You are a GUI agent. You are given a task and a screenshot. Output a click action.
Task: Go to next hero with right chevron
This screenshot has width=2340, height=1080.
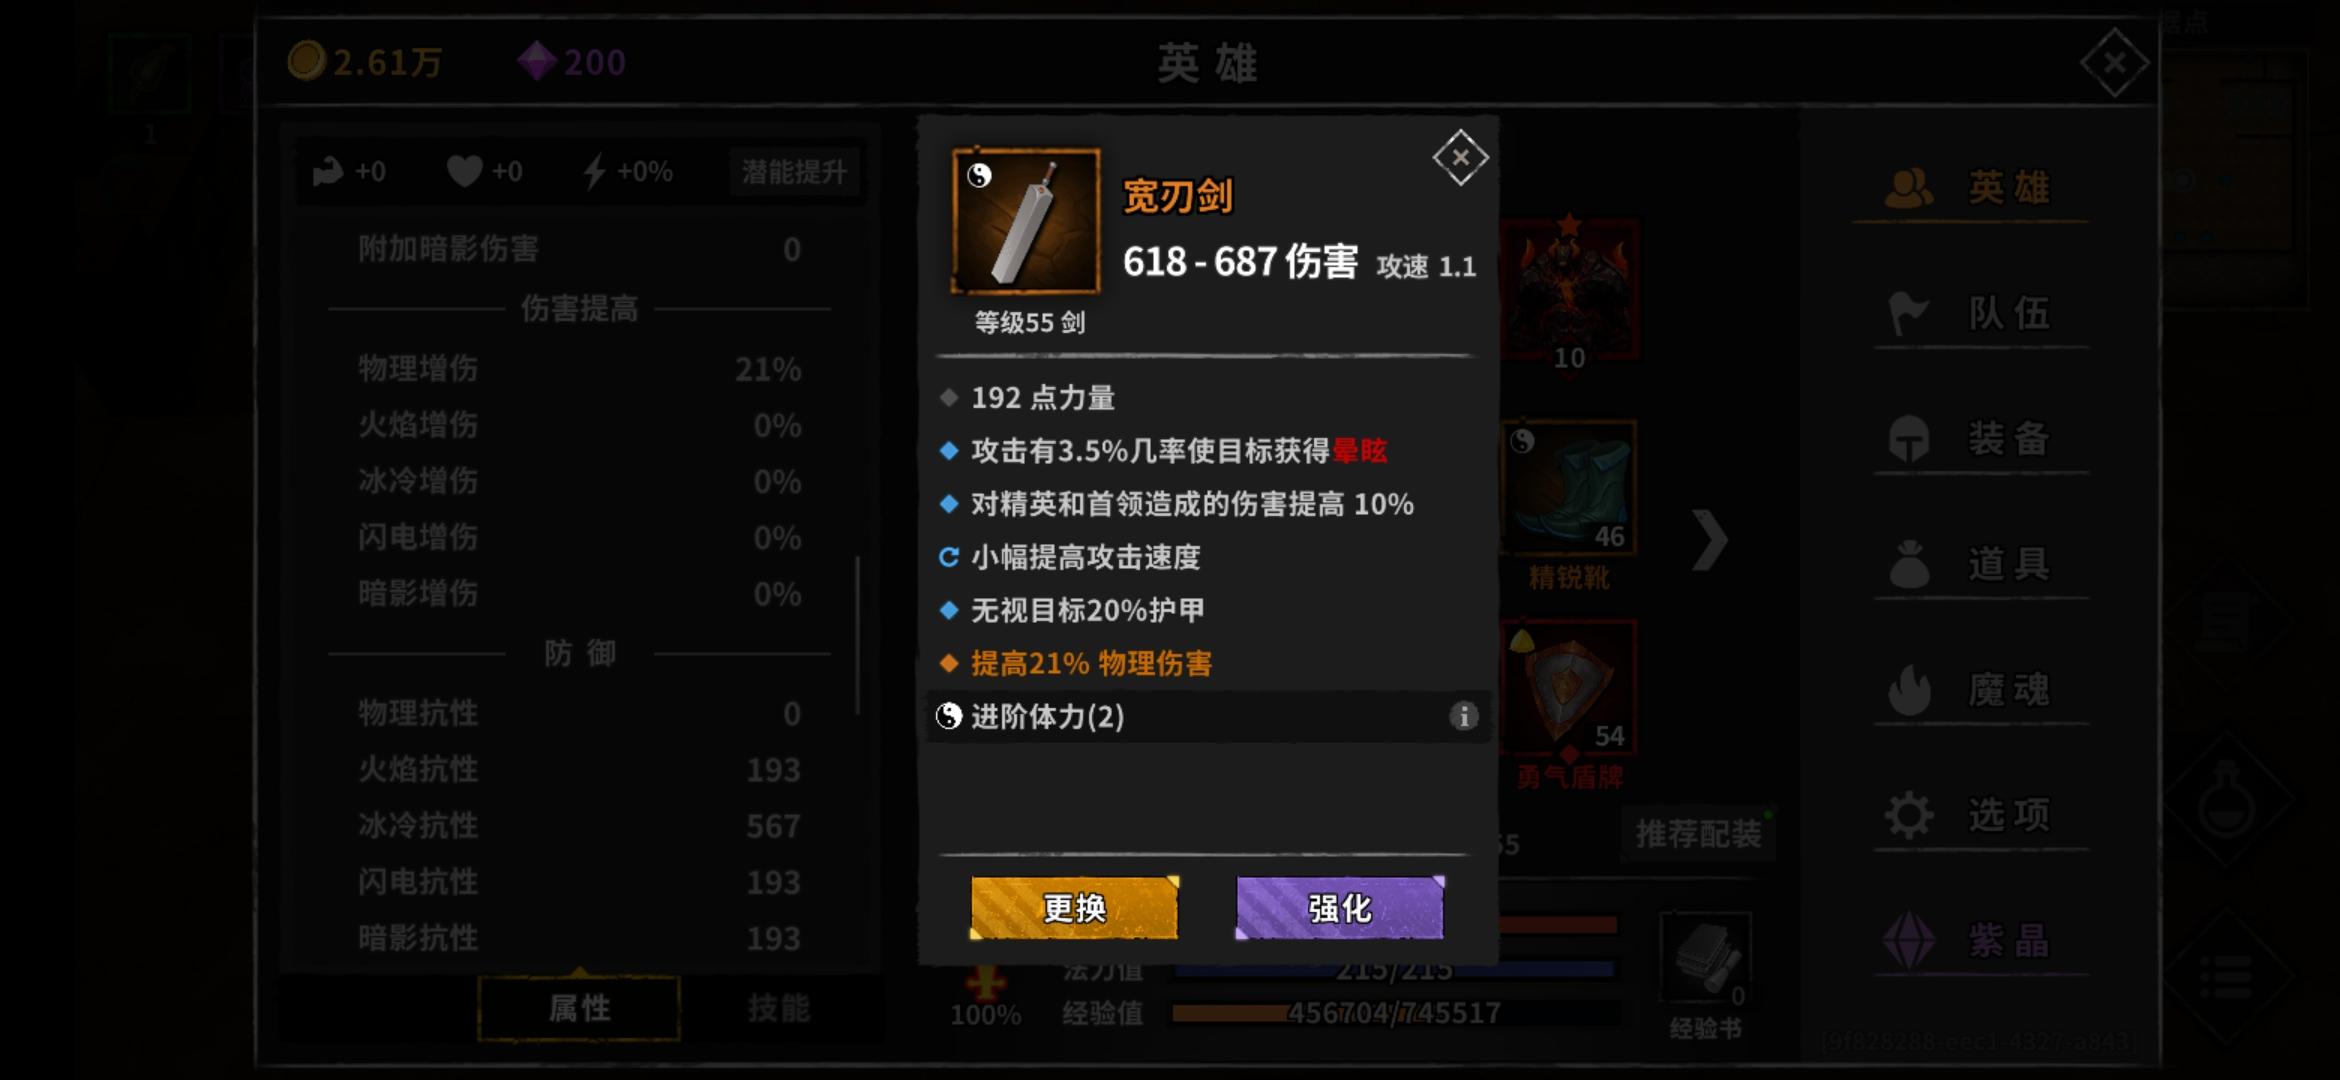(x=1709, y=540)
